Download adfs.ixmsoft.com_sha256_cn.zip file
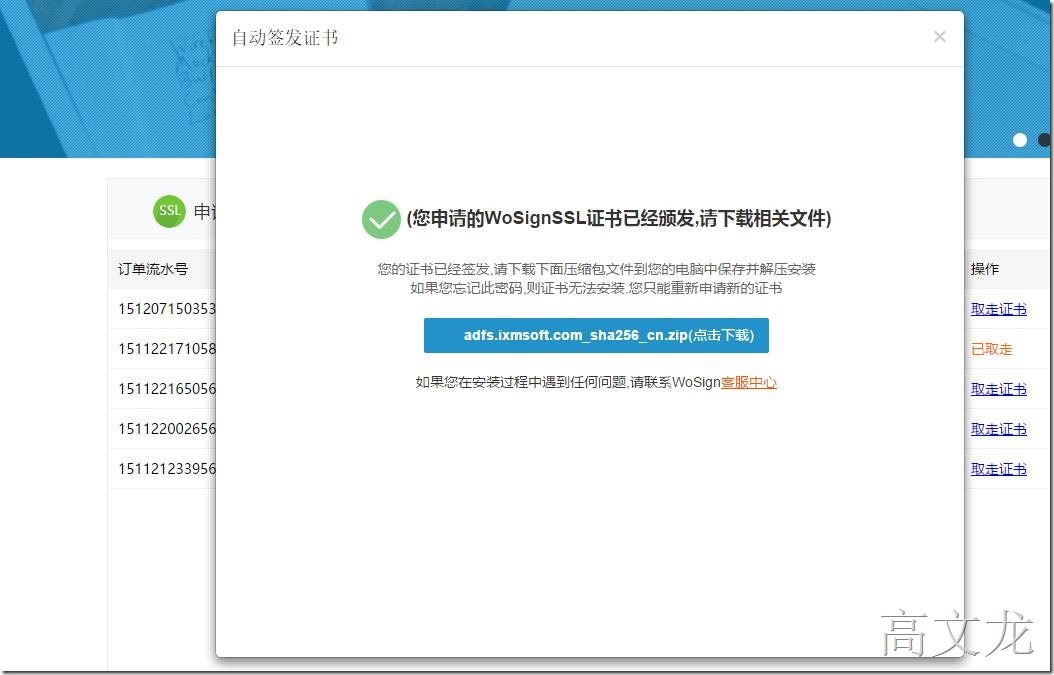The image size is (1054, 675). point(596,335)
